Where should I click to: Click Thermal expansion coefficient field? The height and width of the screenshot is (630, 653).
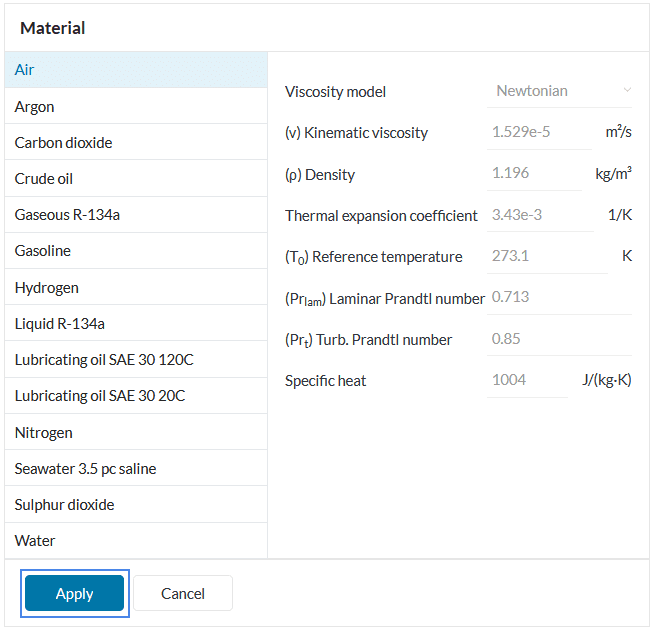[540, 215]
